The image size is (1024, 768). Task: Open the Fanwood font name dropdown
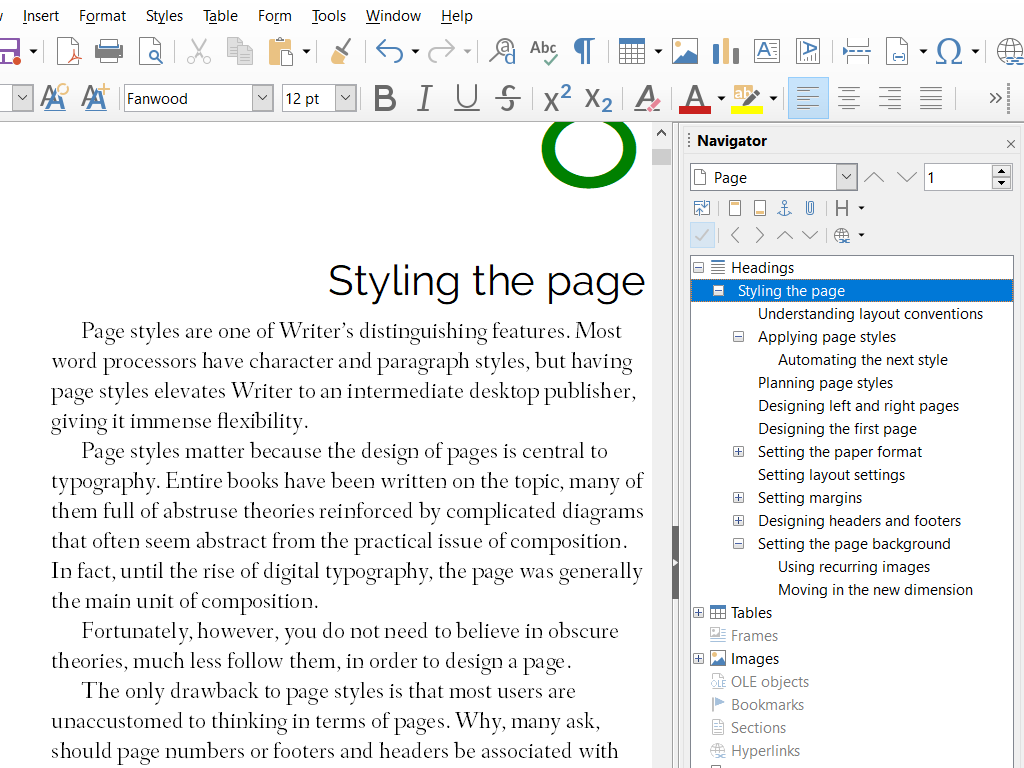click(262, 98)
